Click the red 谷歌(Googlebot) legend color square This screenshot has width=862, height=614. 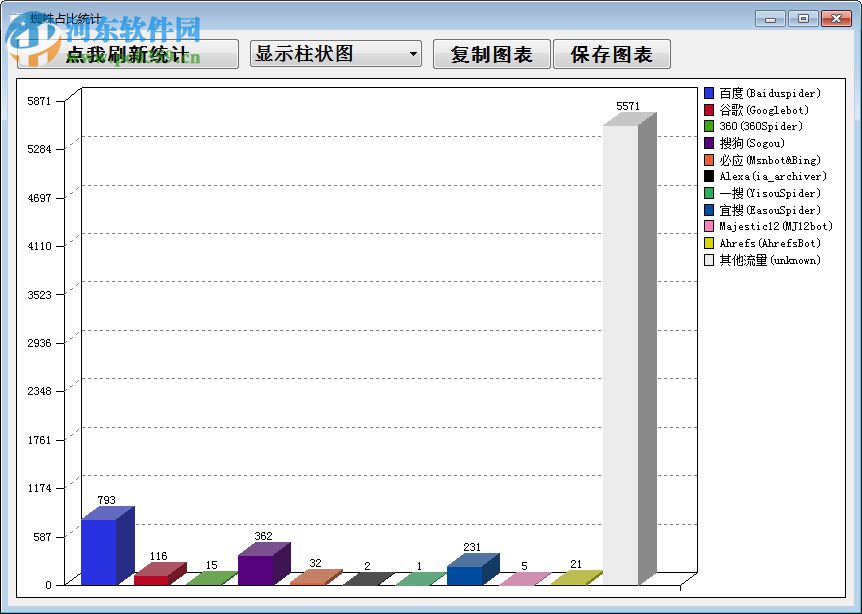tap(707, 110)
